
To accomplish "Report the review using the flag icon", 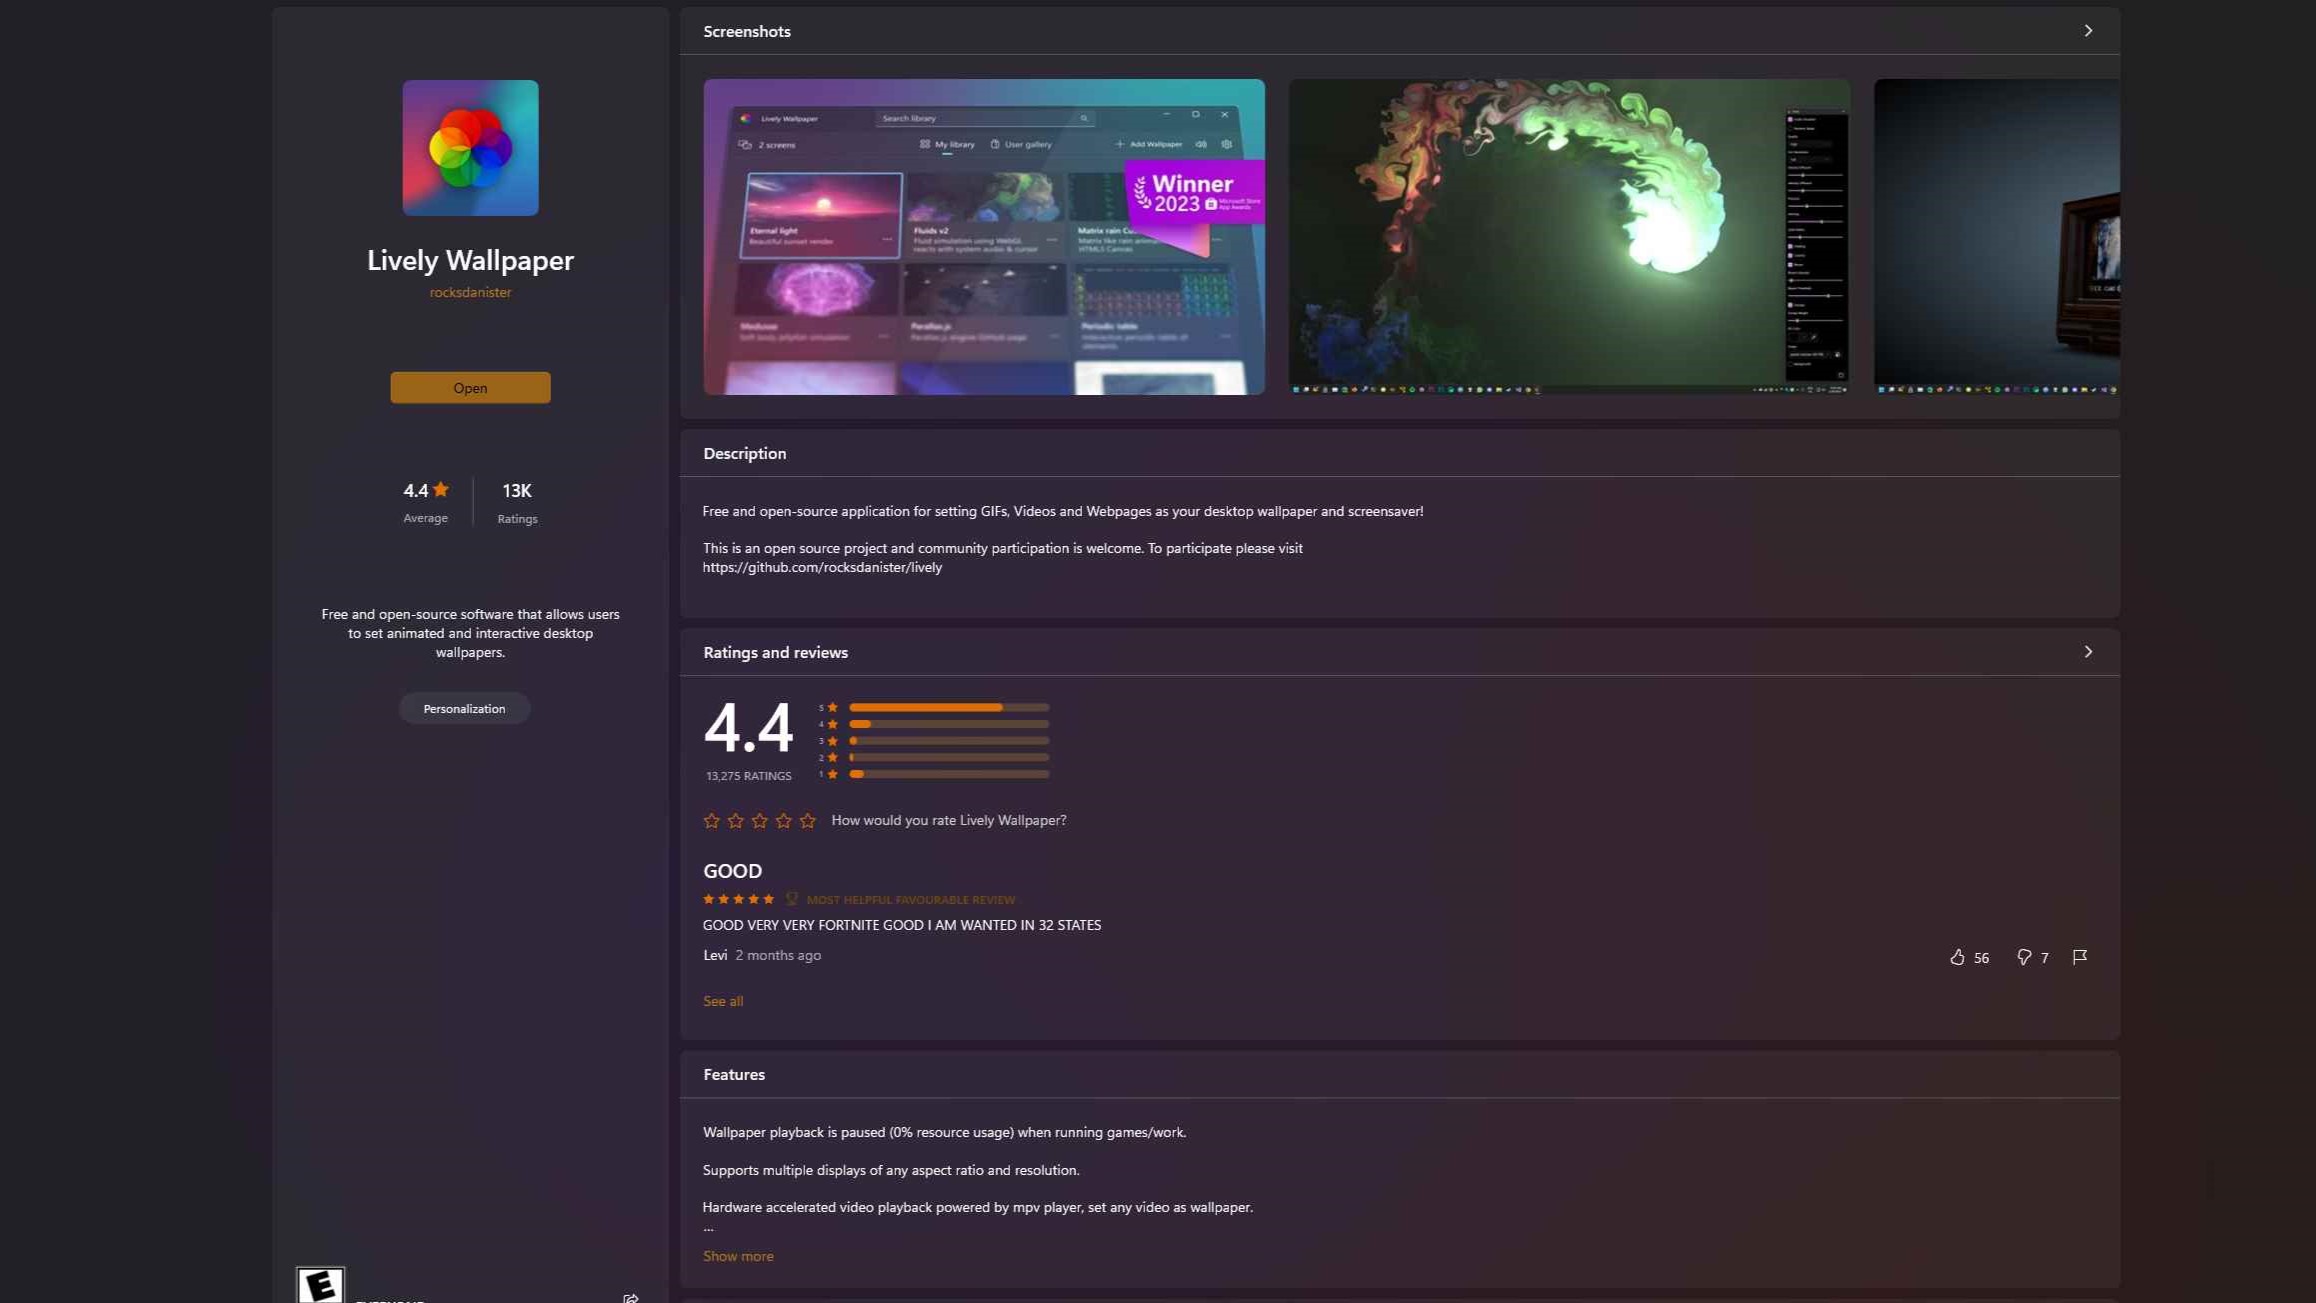I will (x=2080, y=957).
